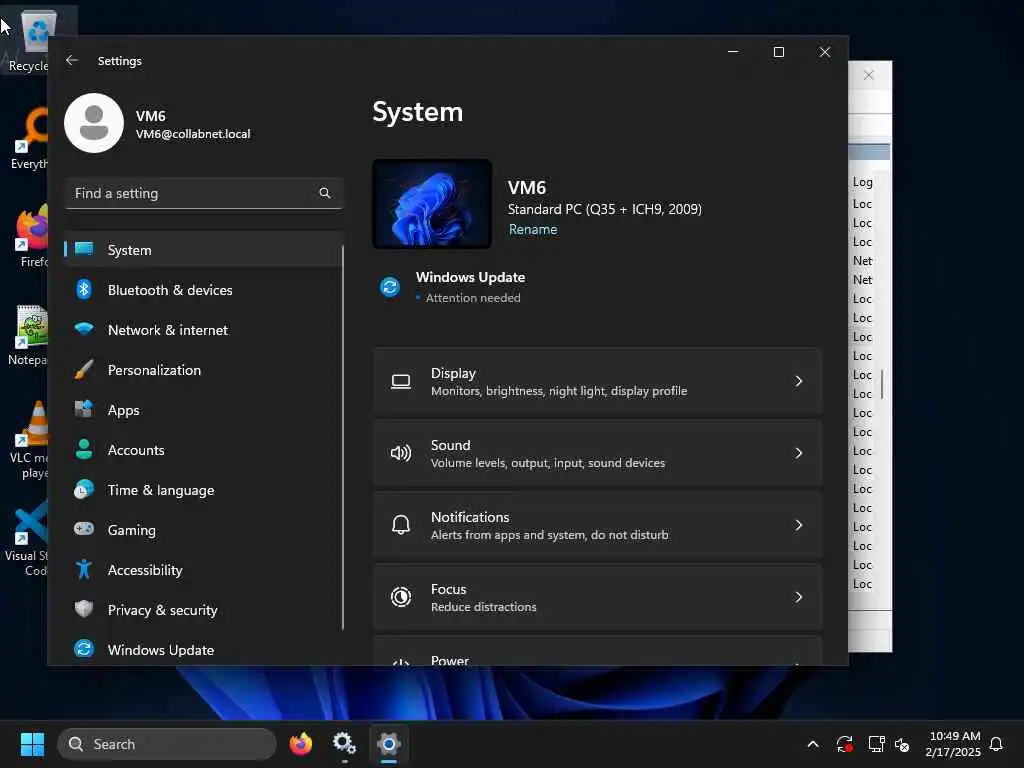Click the VM6 user avatar picture
Viewport: 1024px width, 768px height.
click(x=94, y=123)
